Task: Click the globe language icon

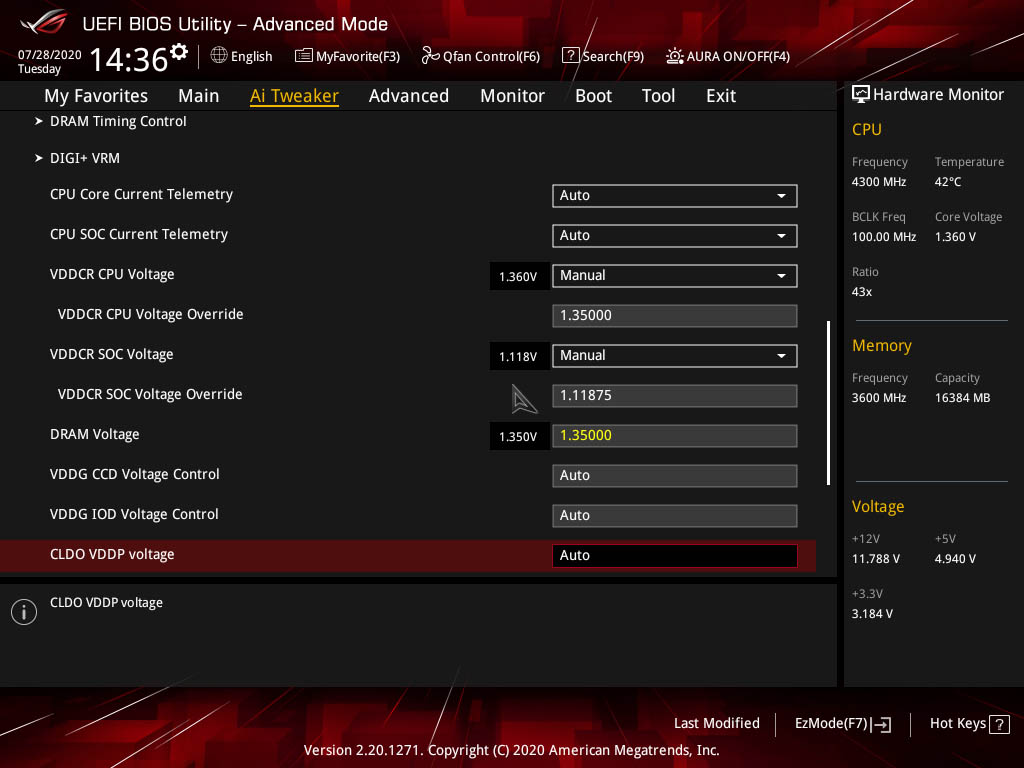Action: (219, 56)
